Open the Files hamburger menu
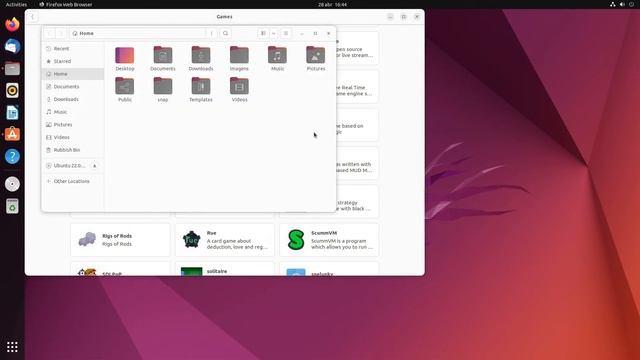Viewport: 640px width, 360px height. pos(286,33)
